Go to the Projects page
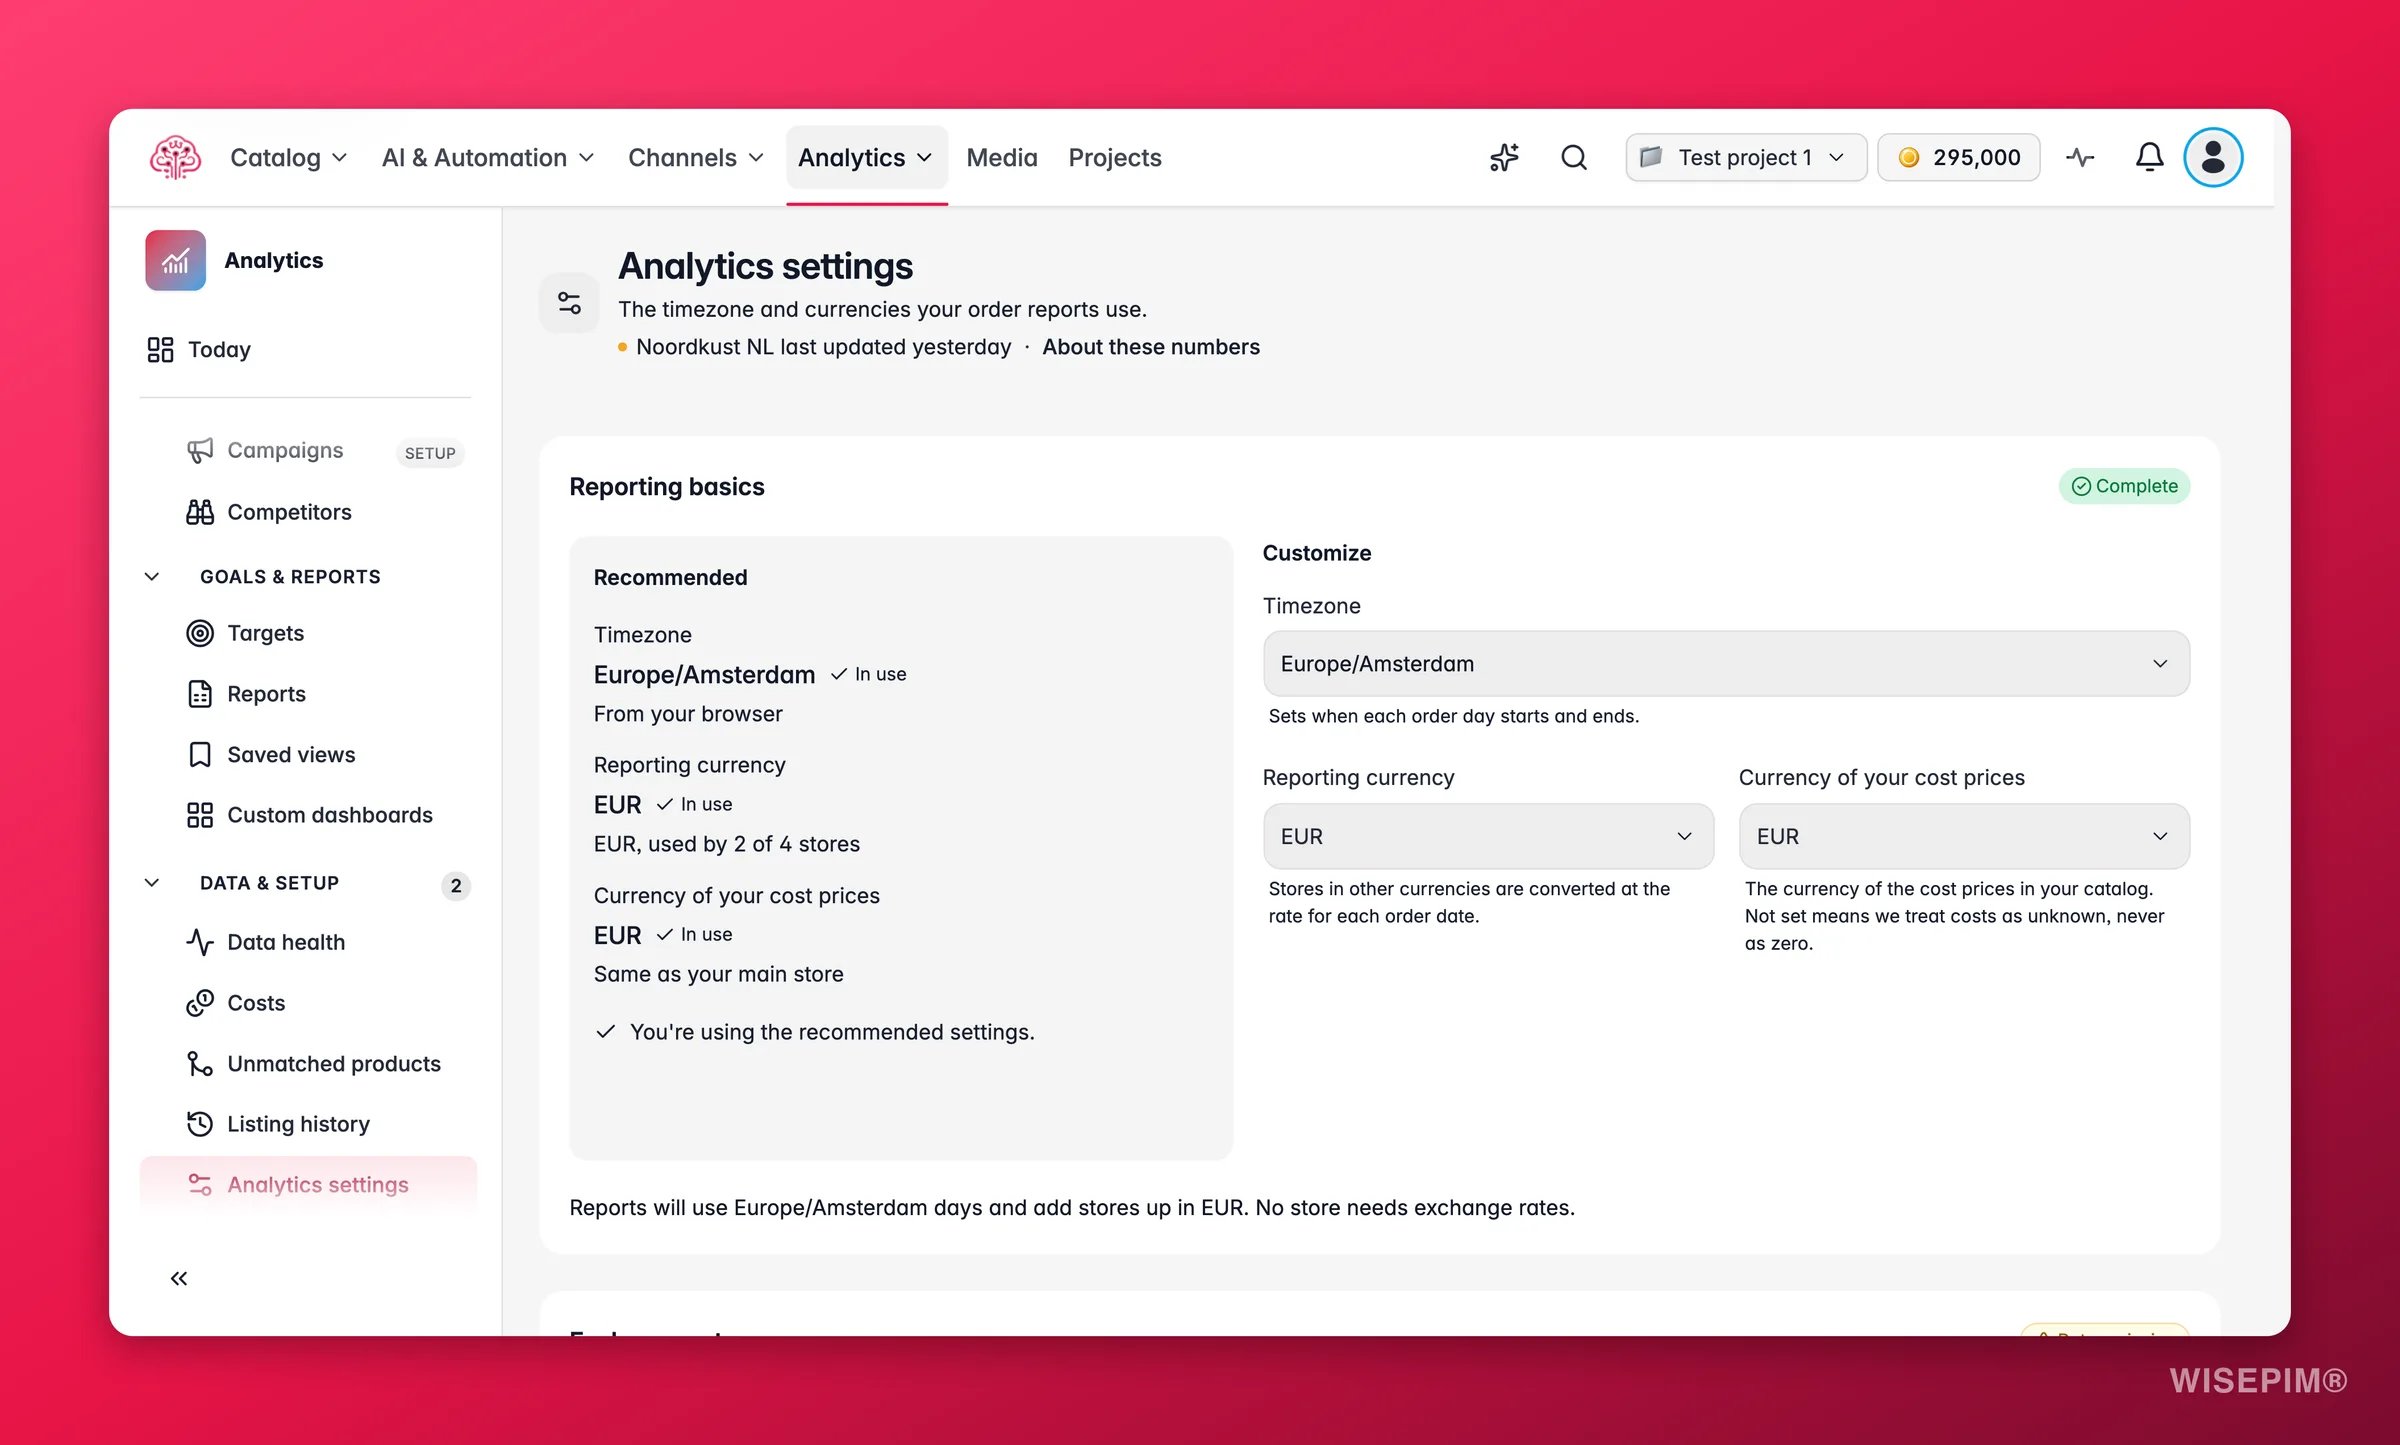 pos(1115,157)
